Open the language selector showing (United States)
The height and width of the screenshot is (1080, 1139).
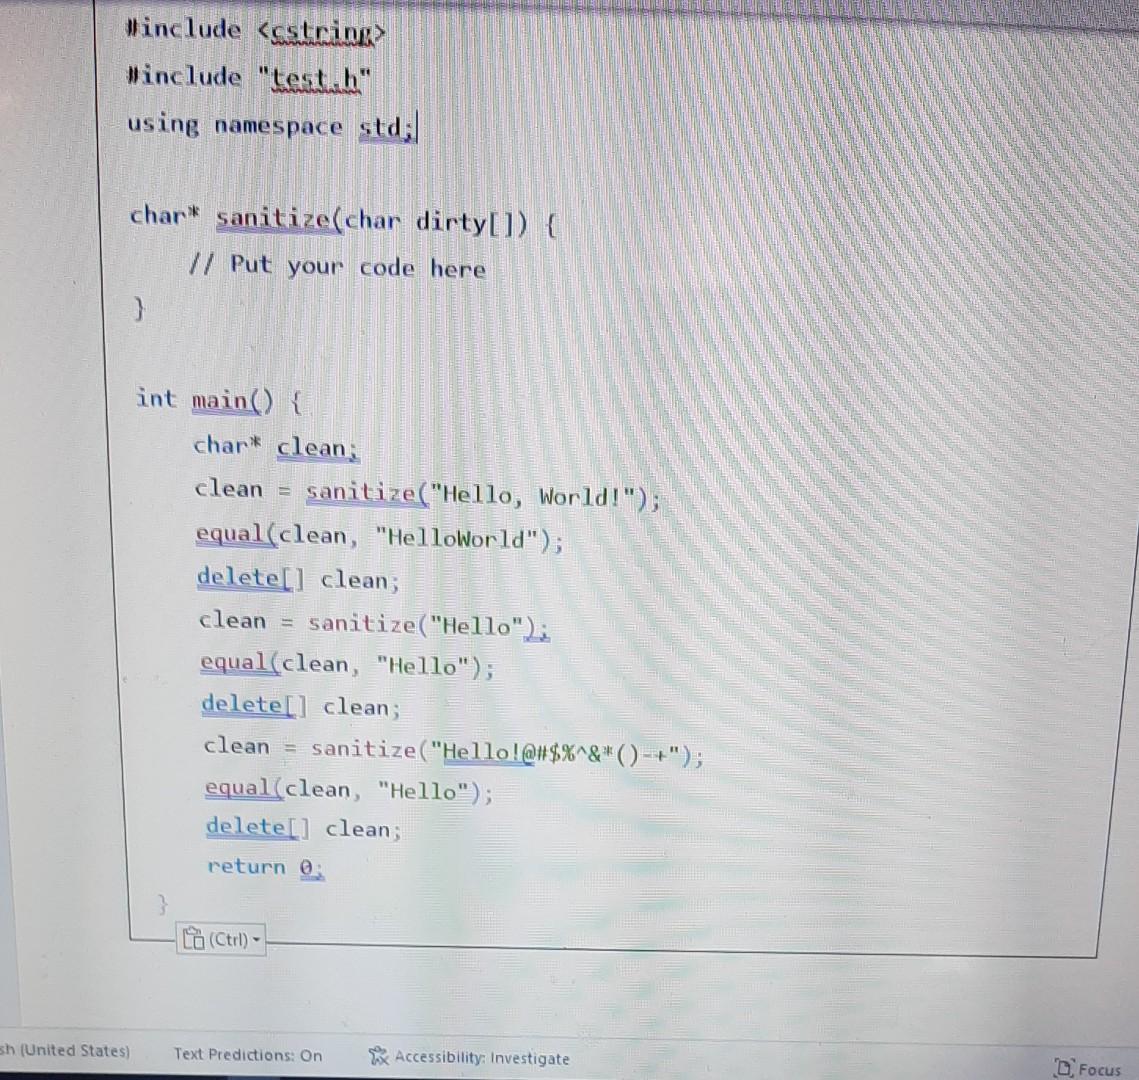65,1051
